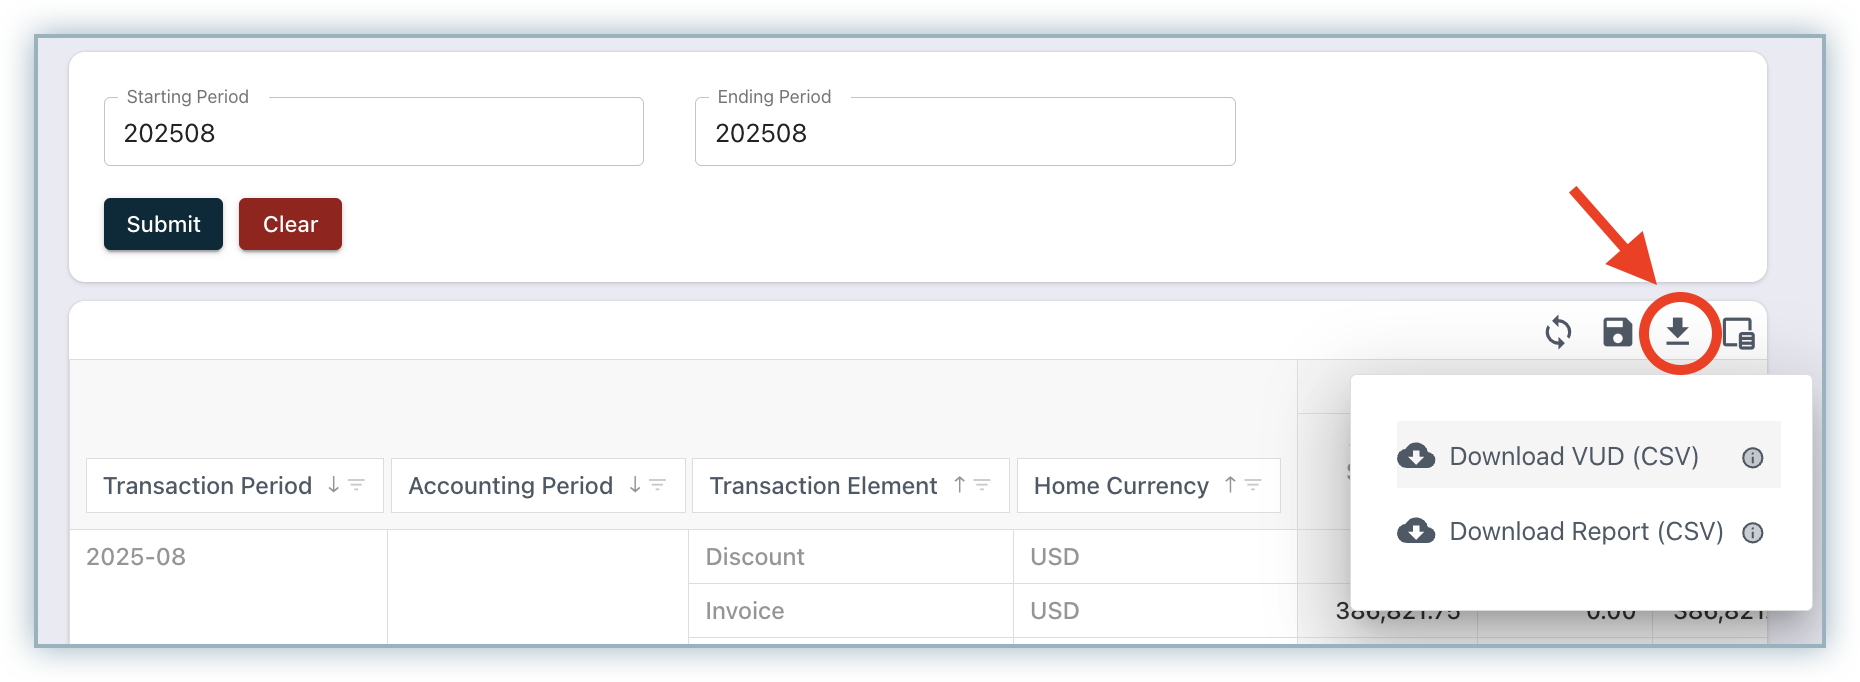The image size is (1860, 682).
Task: Click the column panel icon beside download
Action: 1739,333
